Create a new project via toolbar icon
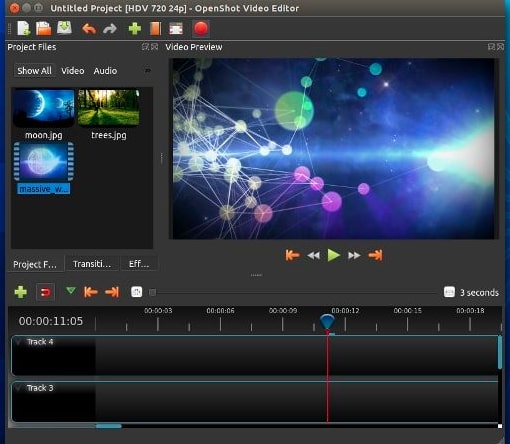Image resolution: width=510 pixels, height=444 pixels. tap(24, 29)
